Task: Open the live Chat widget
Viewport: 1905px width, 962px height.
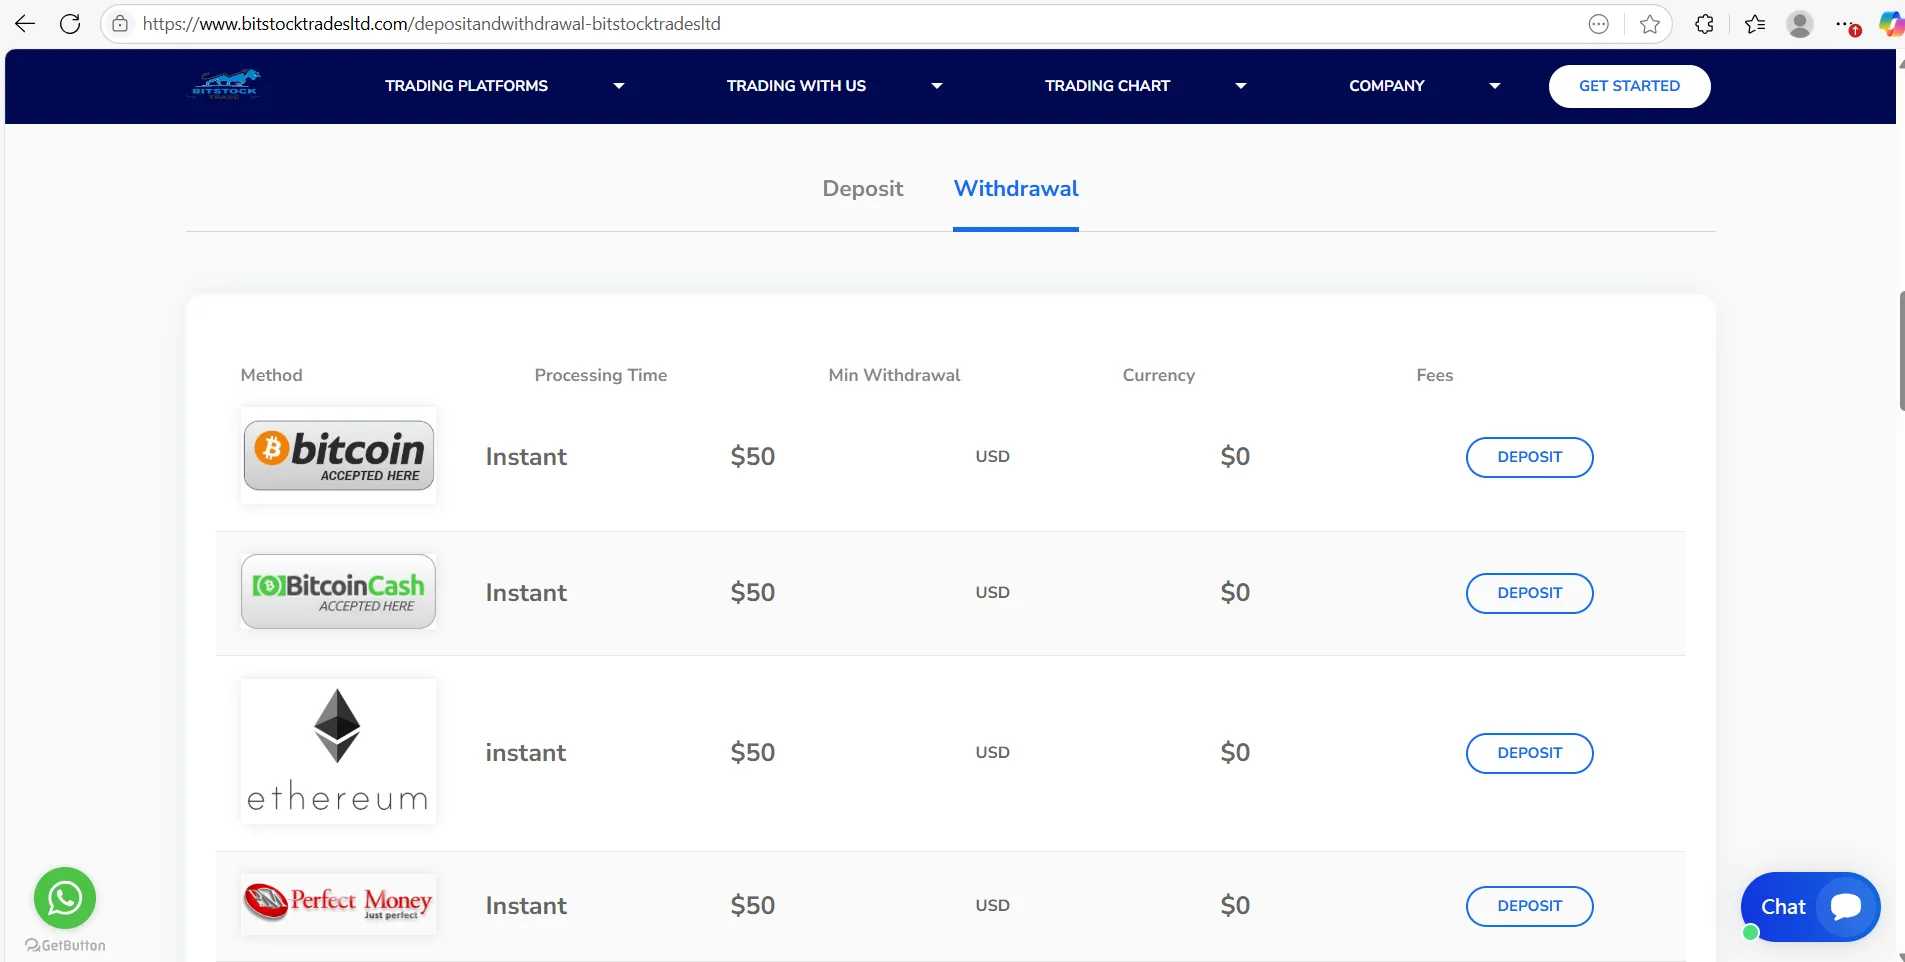Action: (x=1810, y=907)
